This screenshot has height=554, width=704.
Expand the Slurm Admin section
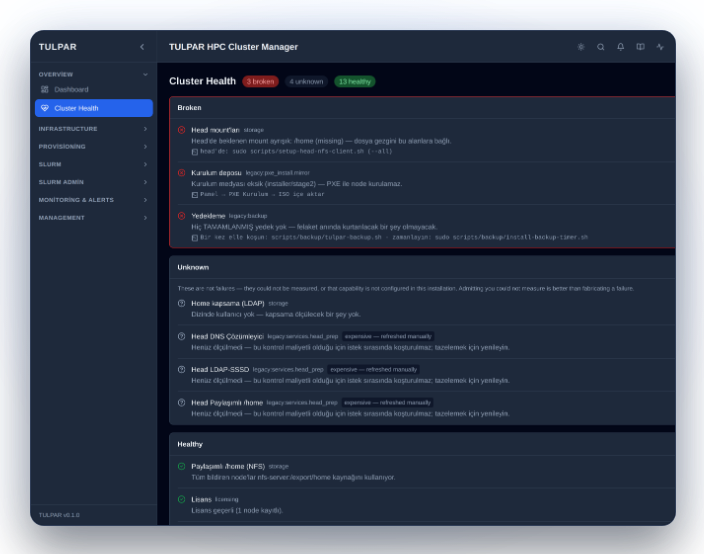pos(93,182)
